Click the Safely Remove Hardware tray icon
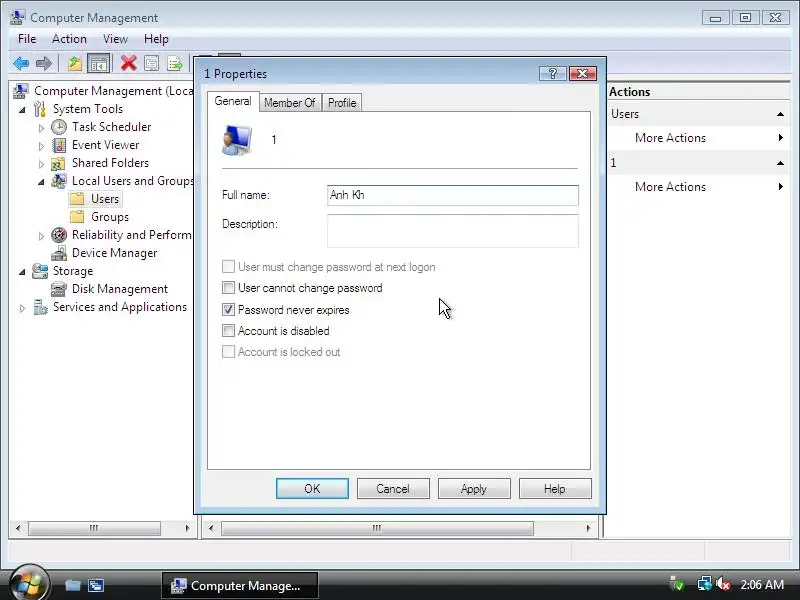This screenshot has width=800, height=600. (x=677, y=584)
